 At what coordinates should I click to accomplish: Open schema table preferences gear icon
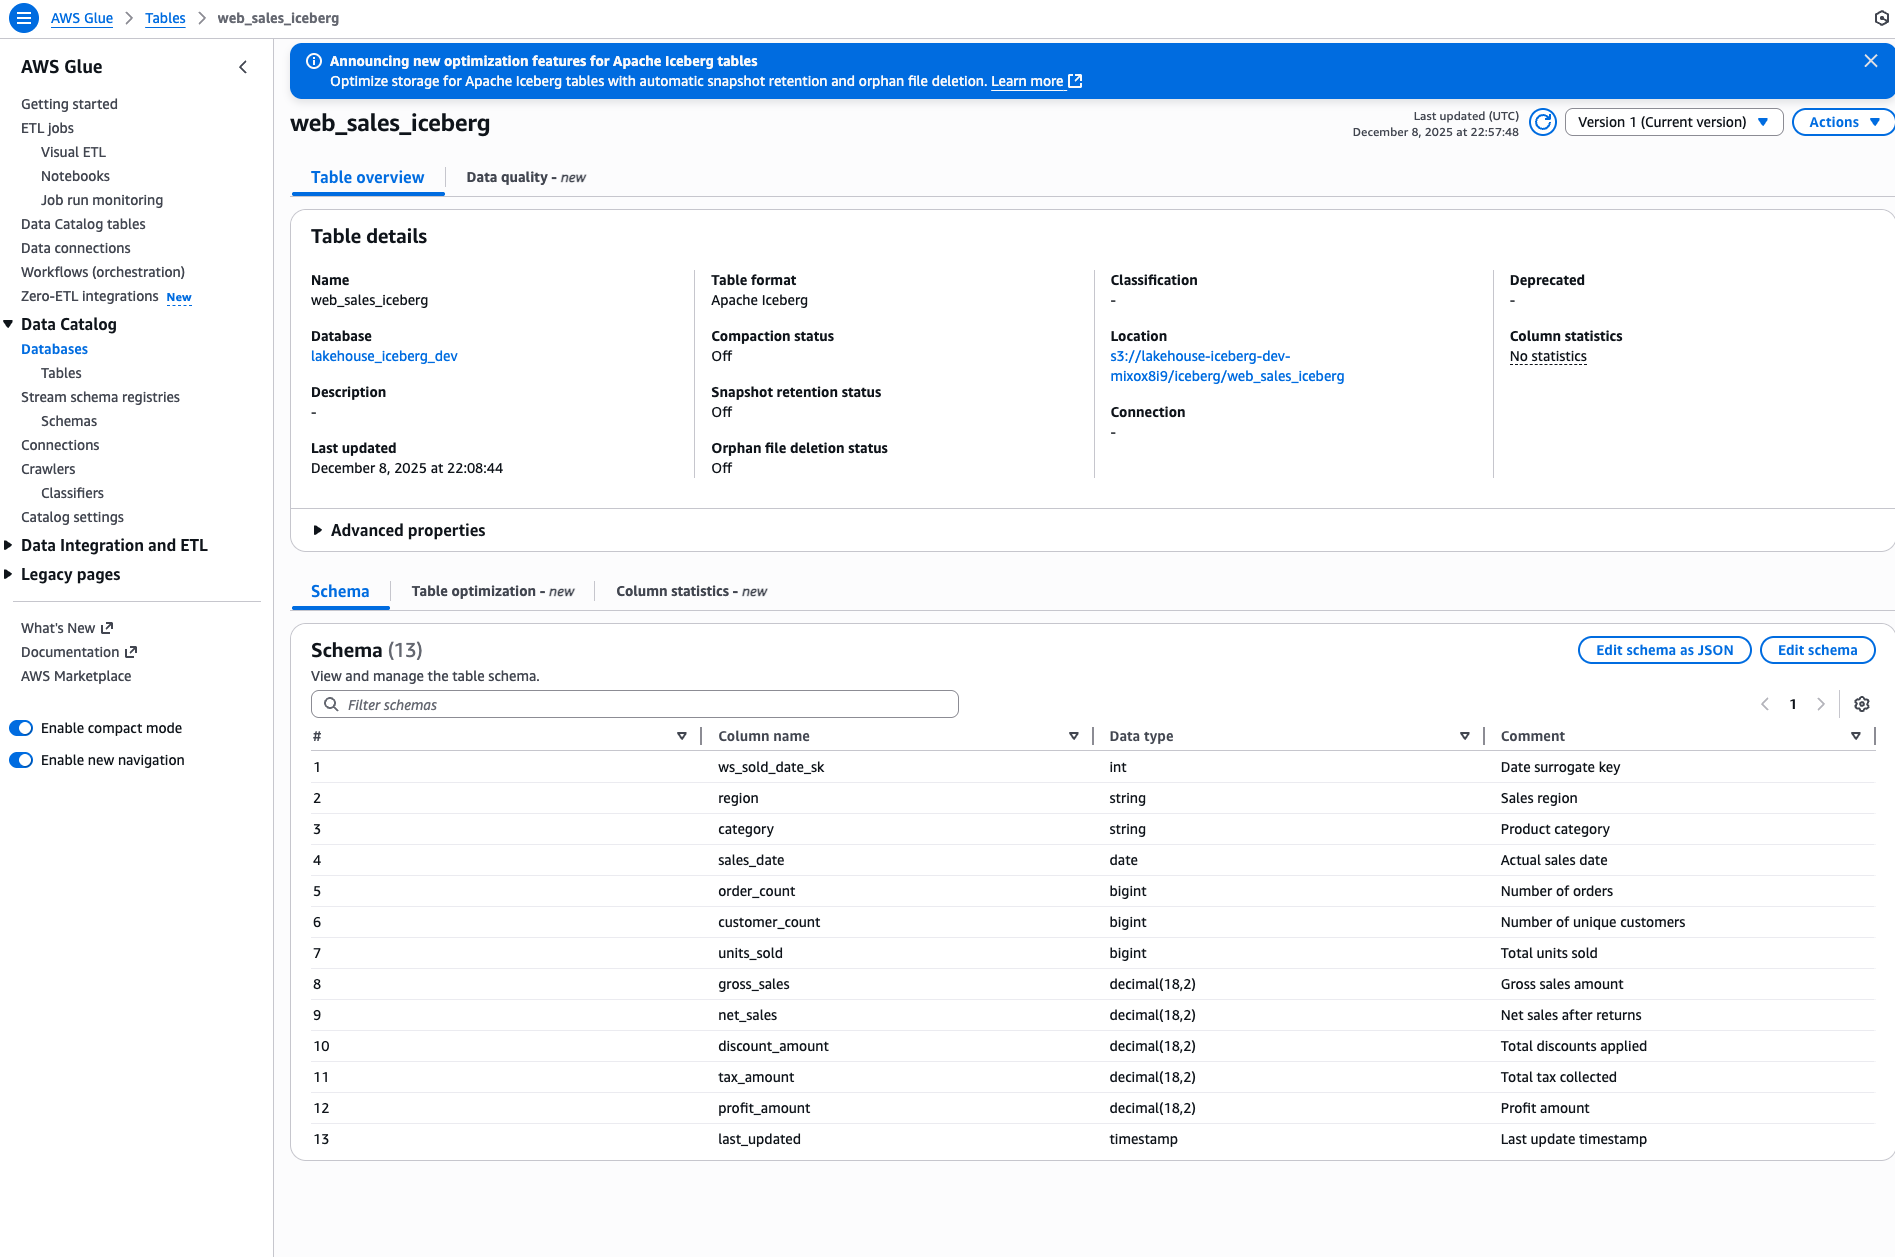(x=1861, y=704)
